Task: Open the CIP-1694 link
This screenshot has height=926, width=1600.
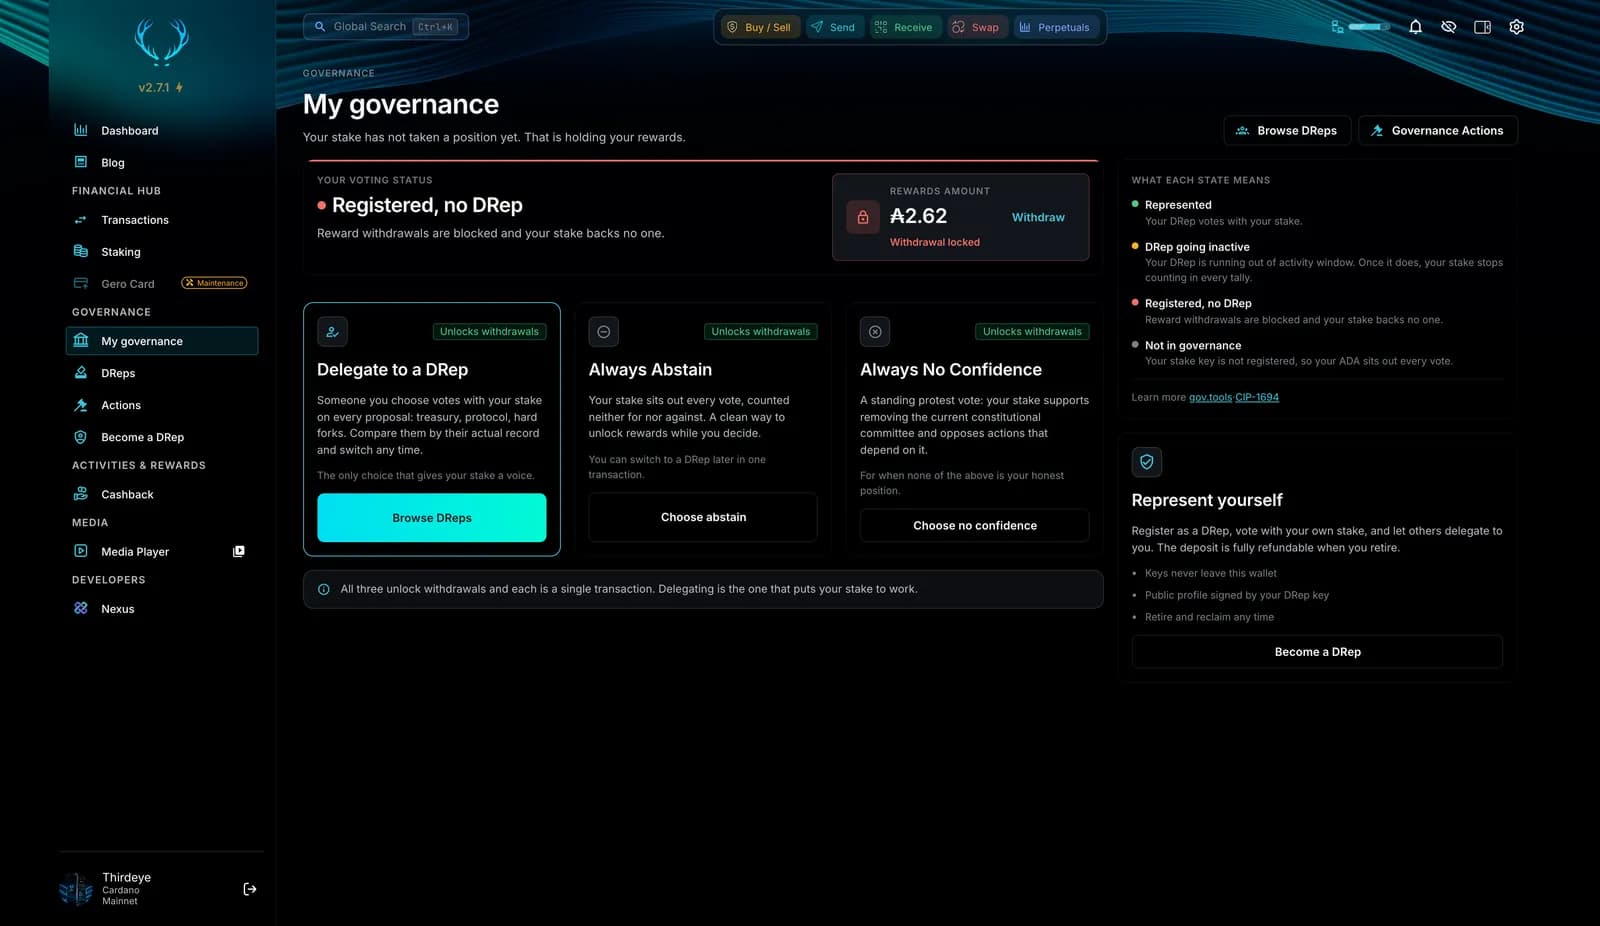Action: tap(1257, 397)
